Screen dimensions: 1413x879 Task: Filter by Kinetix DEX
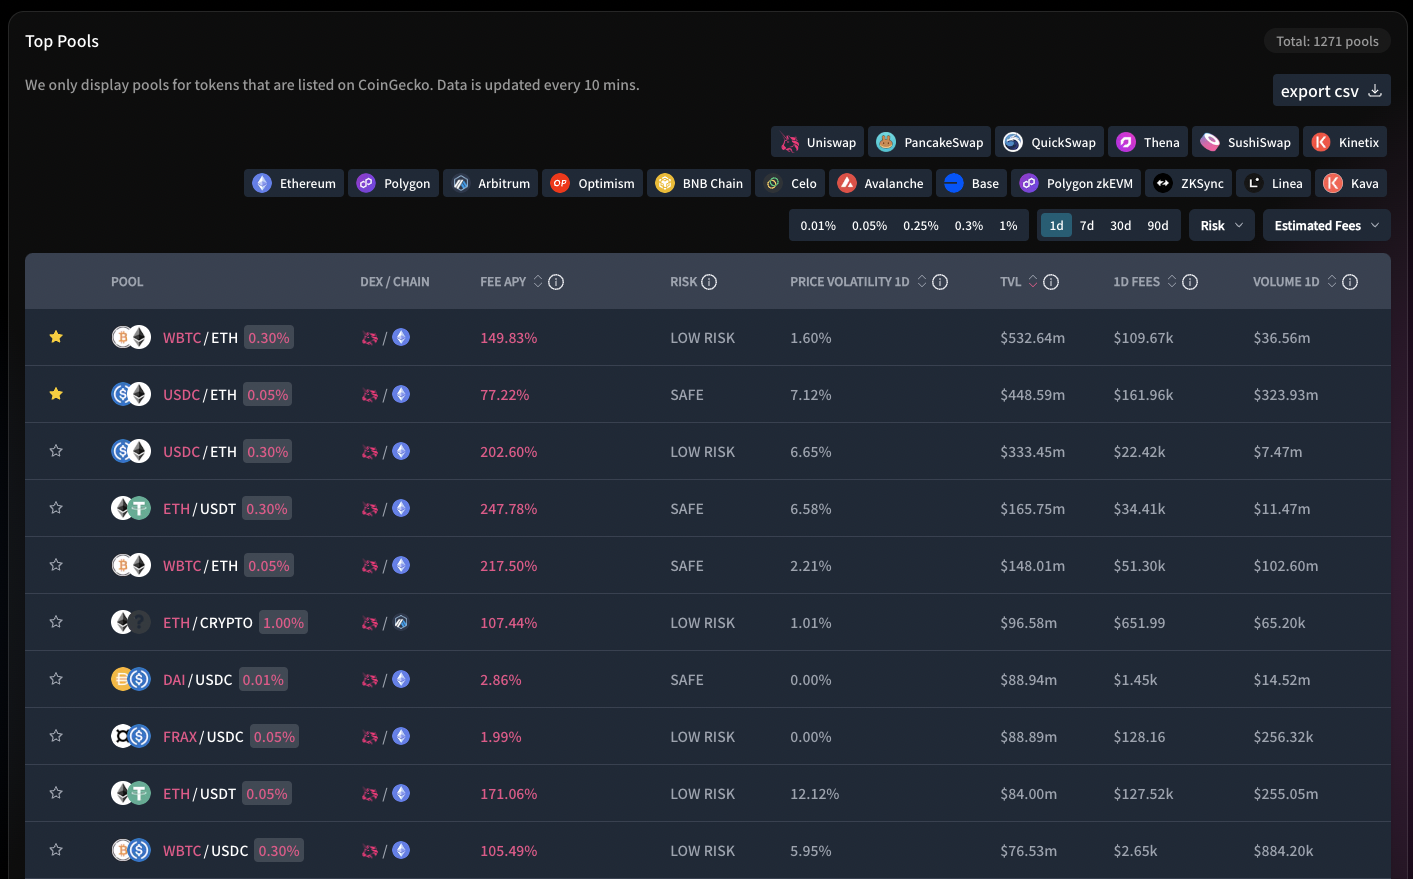(x=1345, y=142)
